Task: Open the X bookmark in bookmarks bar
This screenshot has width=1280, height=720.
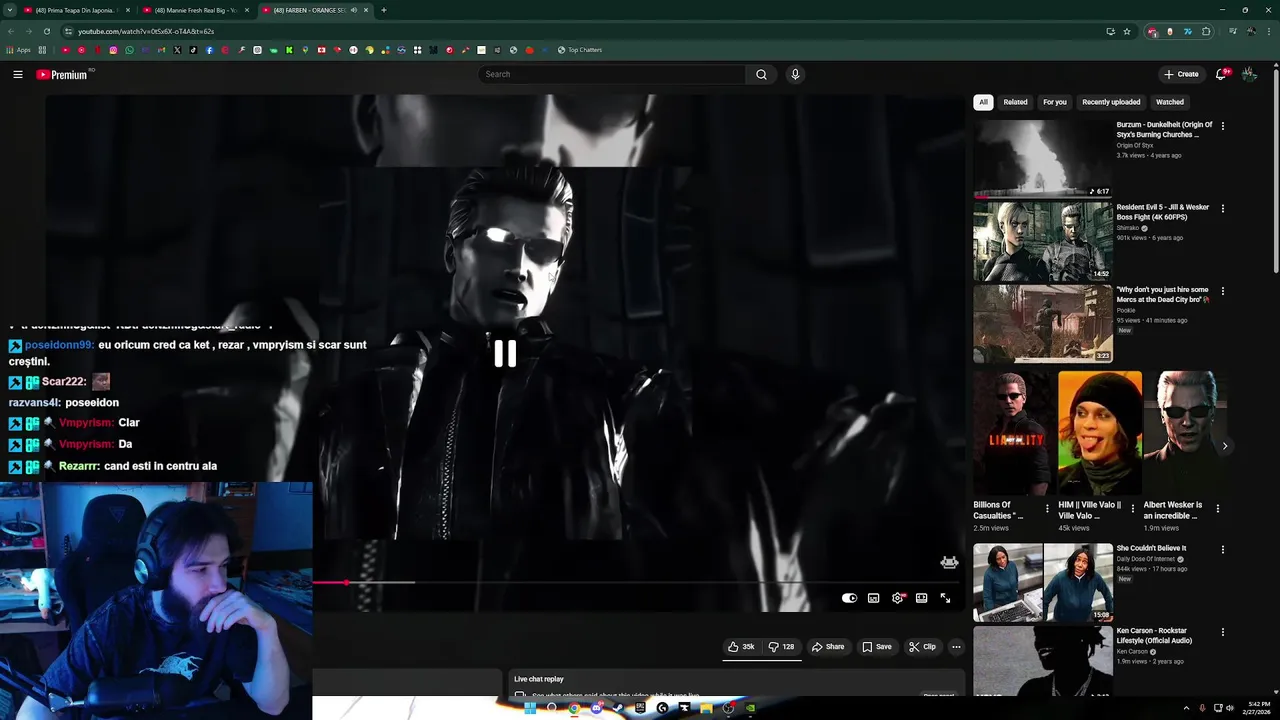Action: [x=177, y=50]
